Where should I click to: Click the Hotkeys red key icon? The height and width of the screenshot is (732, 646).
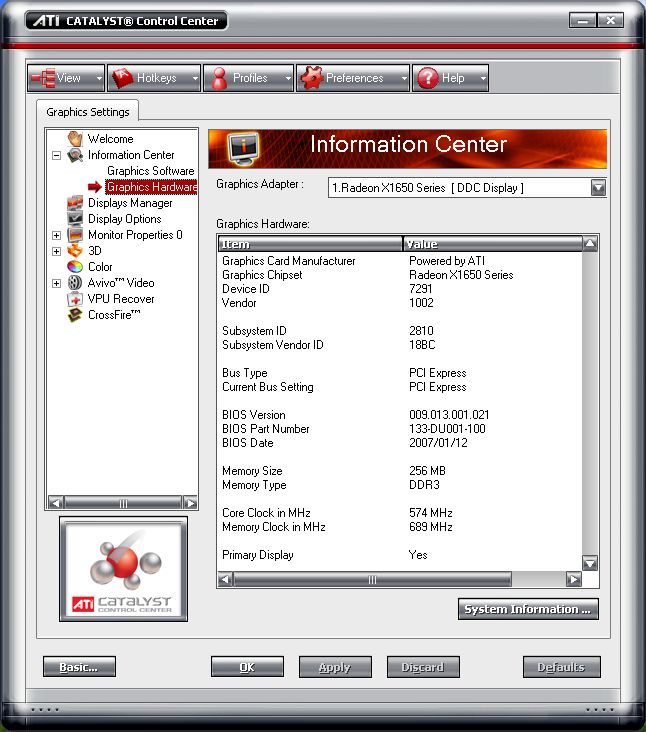point(122,78)
